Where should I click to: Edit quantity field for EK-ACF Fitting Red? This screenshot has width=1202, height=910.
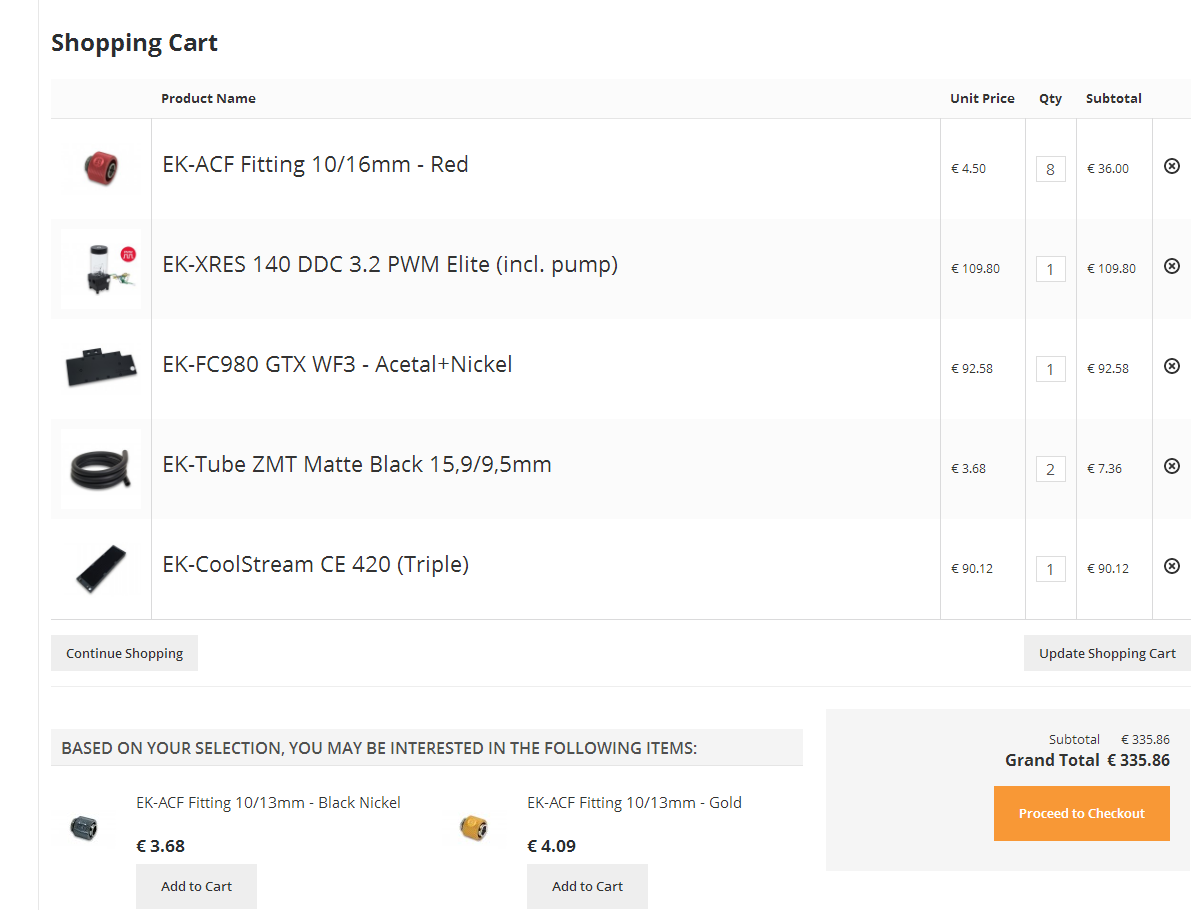click(1050, 169)
